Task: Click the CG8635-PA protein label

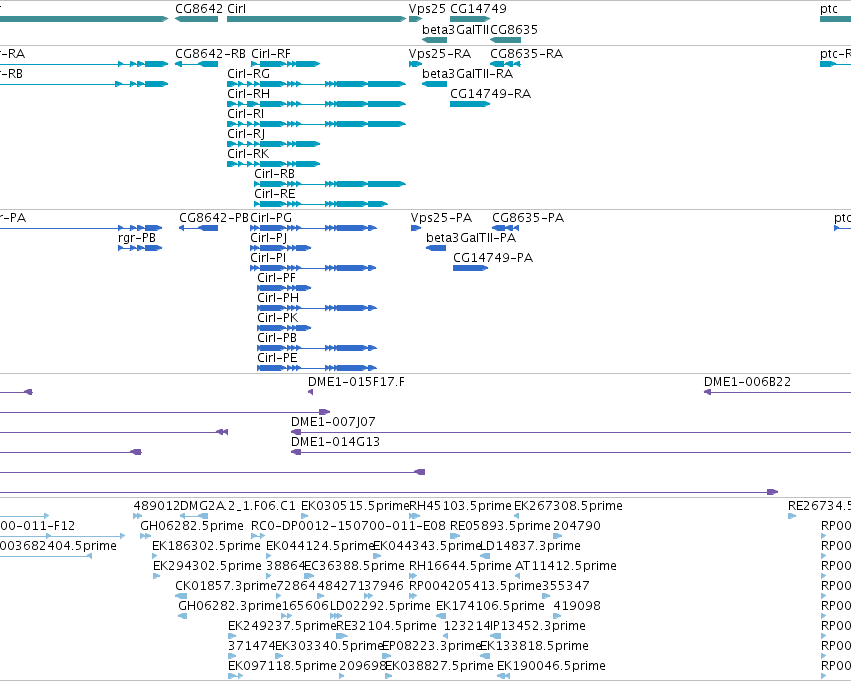Action: point(528,218)
